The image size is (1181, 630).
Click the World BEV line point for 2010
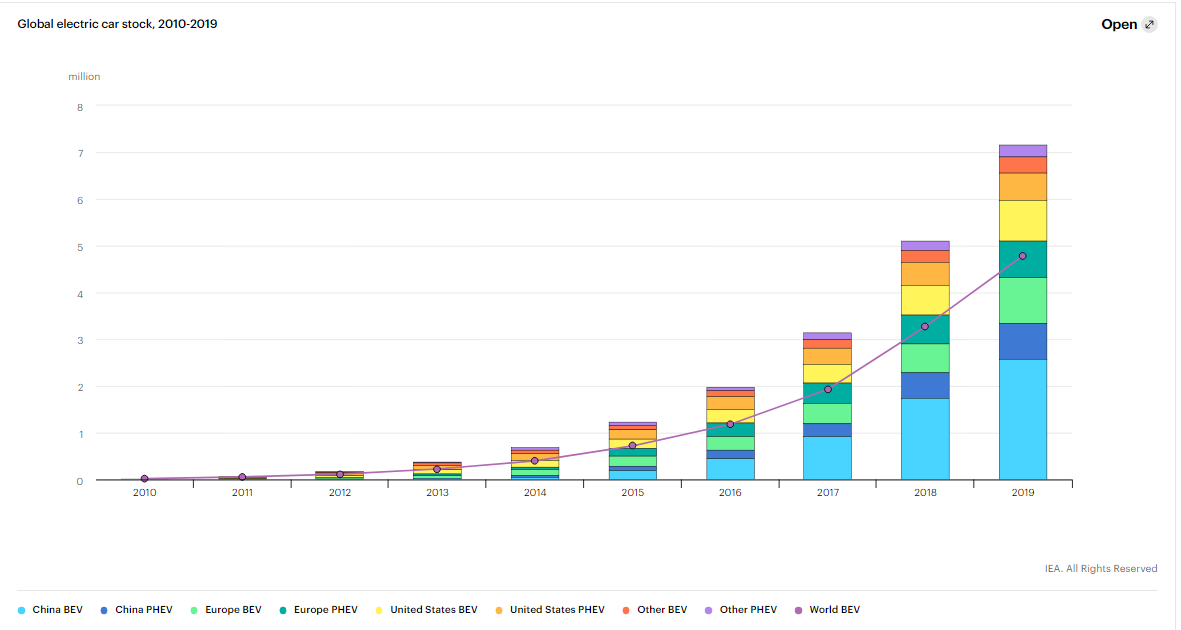(145, 479)
